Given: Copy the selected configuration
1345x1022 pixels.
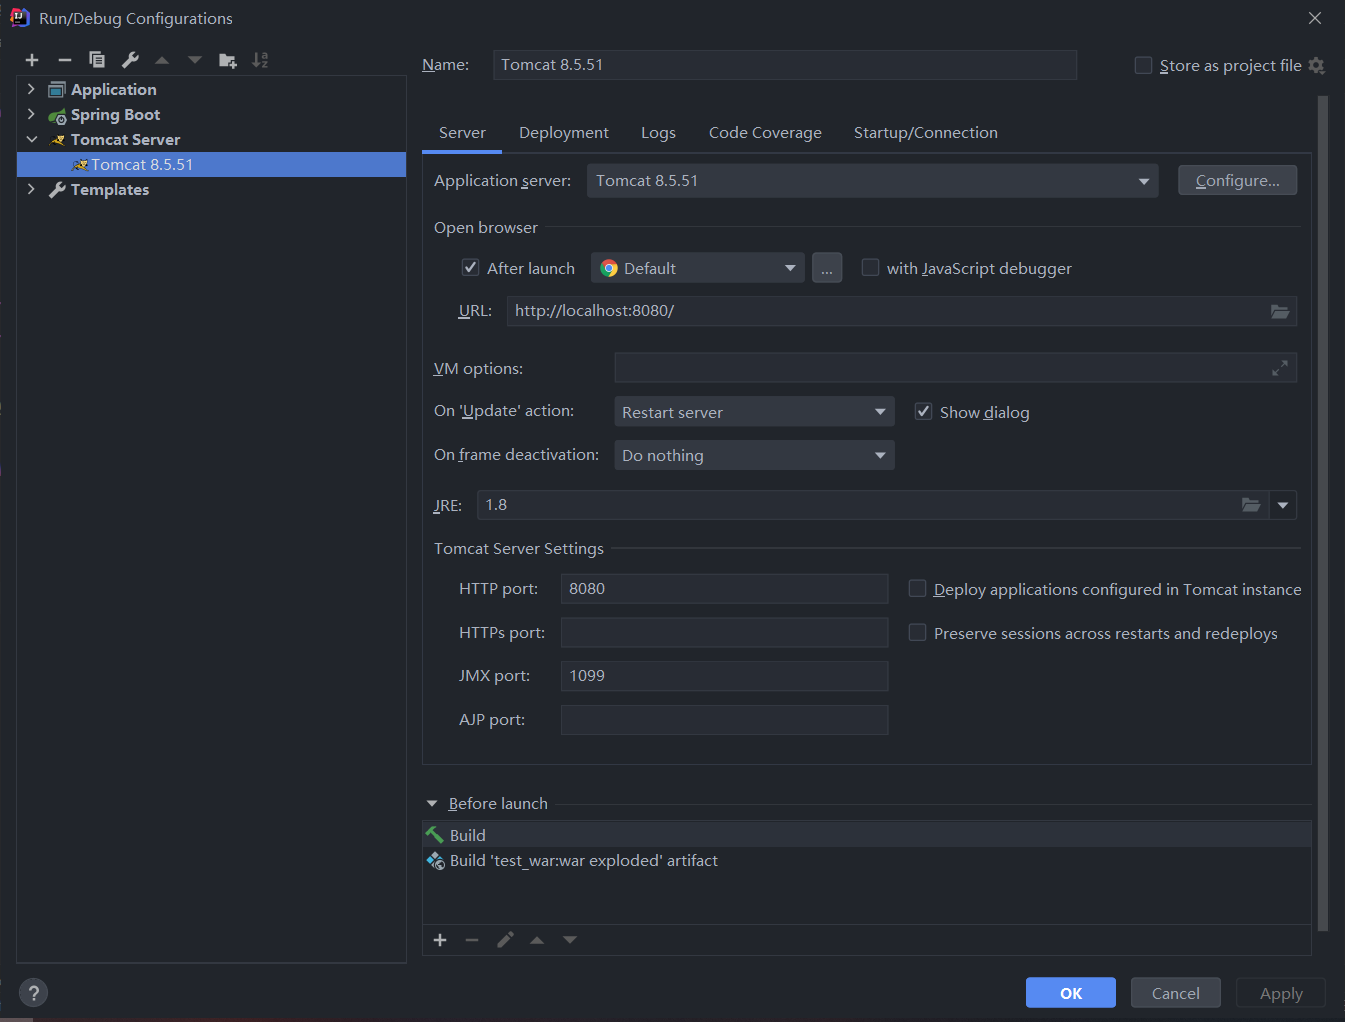Looking at the screenshot, I should (x=97, y=60).
